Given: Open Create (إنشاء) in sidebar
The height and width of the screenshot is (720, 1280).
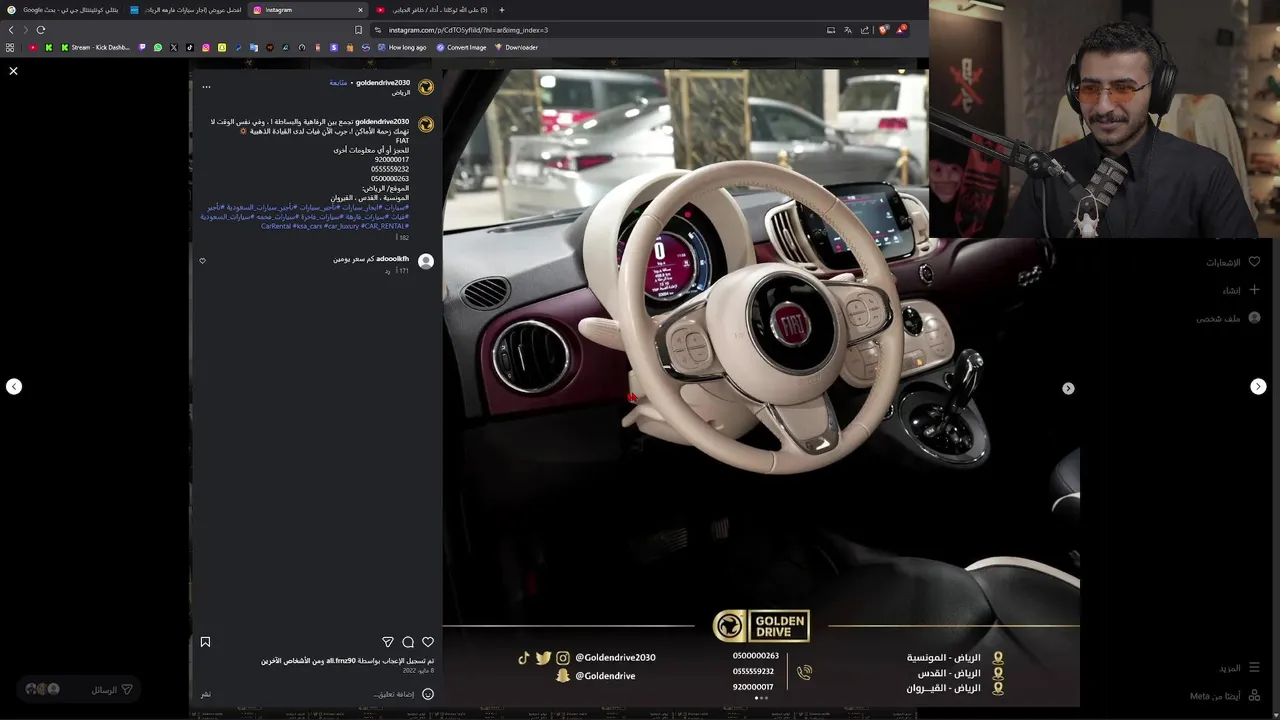Looking at the screenshot, I should click(x=1240, y=290).
